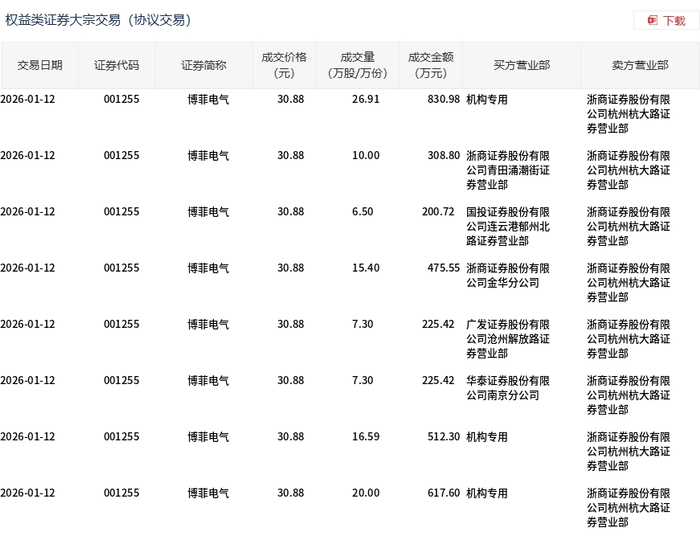The width and height of the screenshot is (700, 540).
Task: Select the 617.60 amount cell
Action: 443,493
